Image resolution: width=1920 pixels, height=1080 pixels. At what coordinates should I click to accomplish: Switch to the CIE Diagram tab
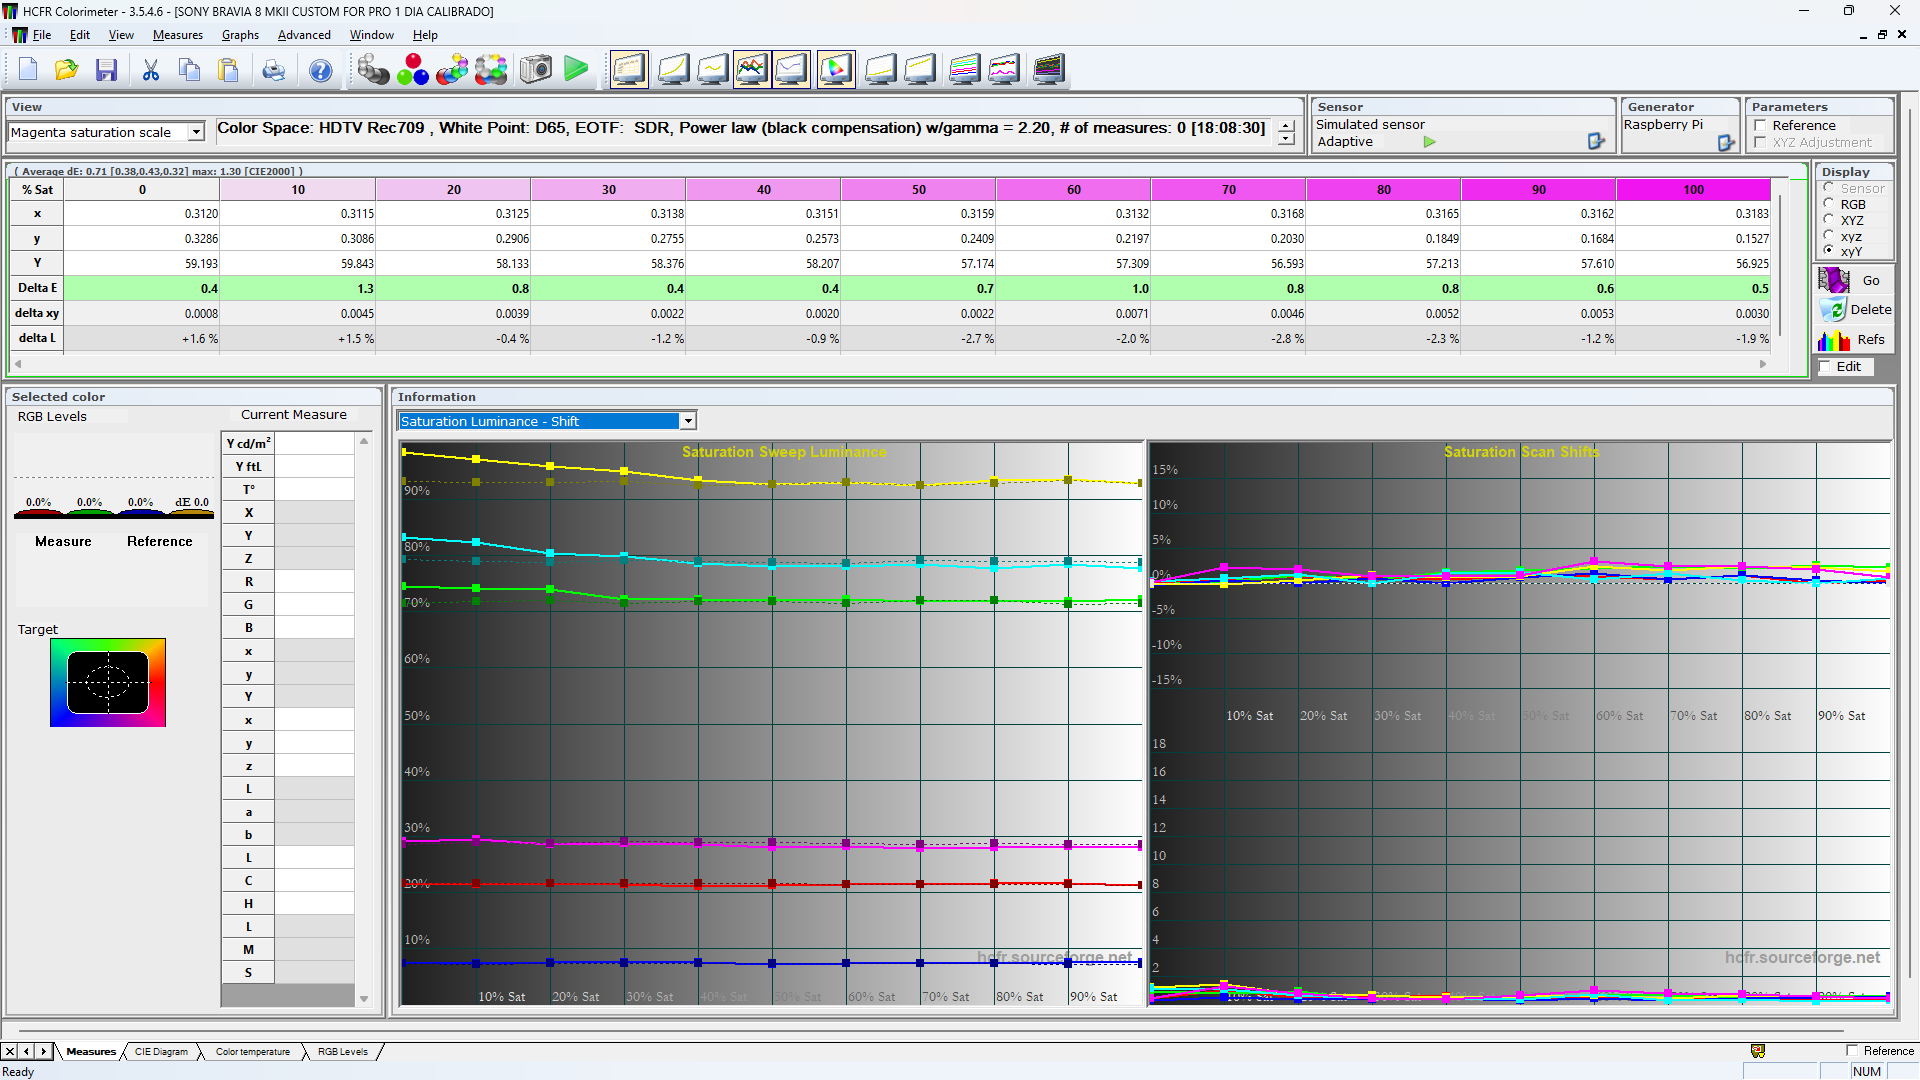click(161, 1052)
